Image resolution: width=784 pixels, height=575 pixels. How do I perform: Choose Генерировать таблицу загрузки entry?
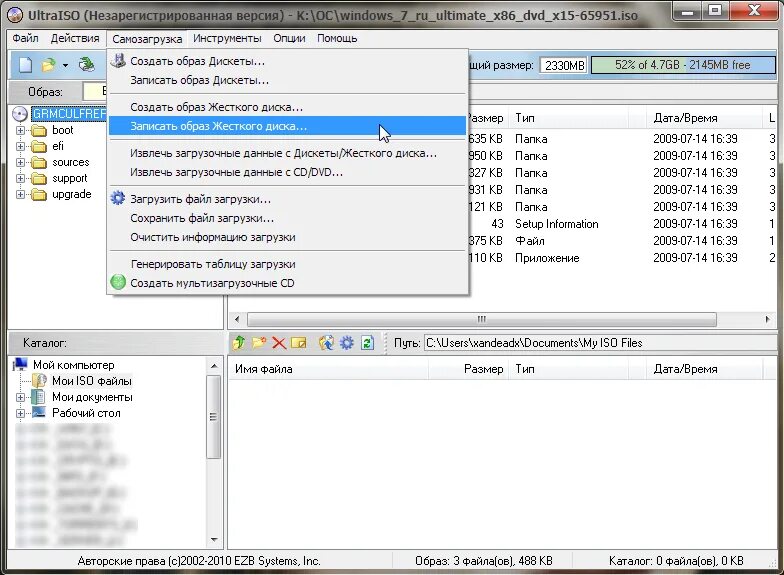coord(288,264)
